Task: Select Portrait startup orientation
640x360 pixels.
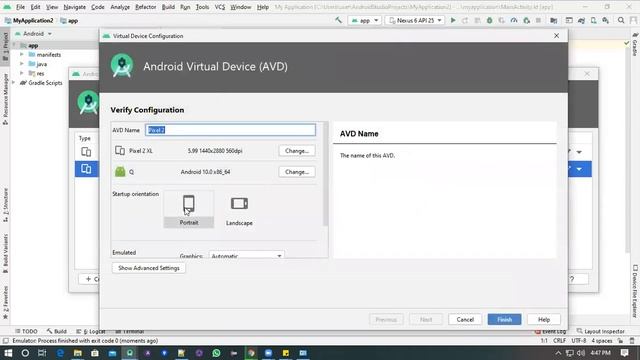Action: (189, 209)
